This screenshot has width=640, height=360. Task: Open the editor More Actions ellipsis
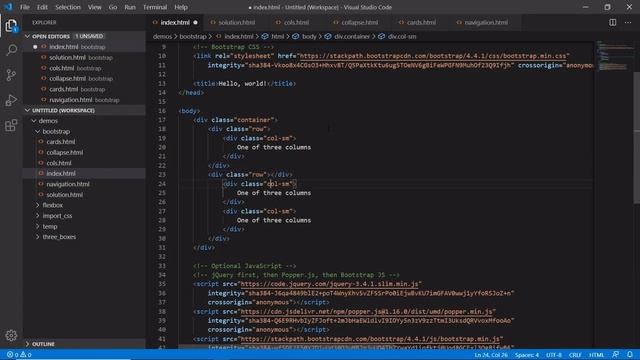click(x=628, y=22)
